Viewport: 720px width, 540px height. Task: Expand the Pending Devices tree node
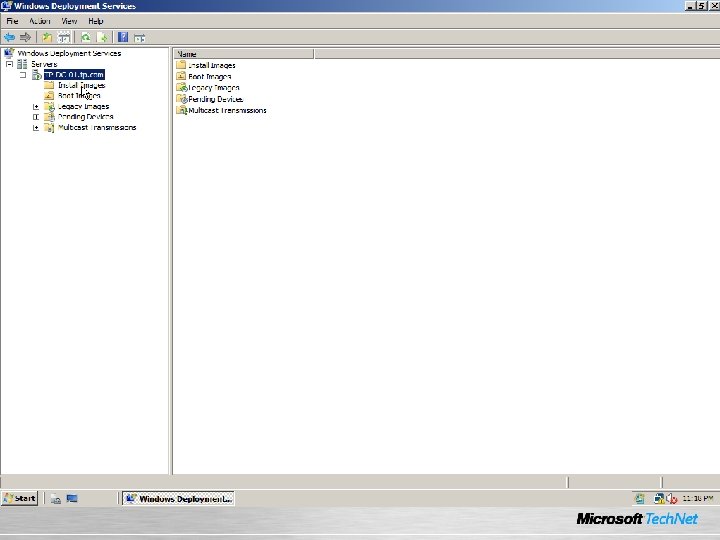click(x=36, y=117)
